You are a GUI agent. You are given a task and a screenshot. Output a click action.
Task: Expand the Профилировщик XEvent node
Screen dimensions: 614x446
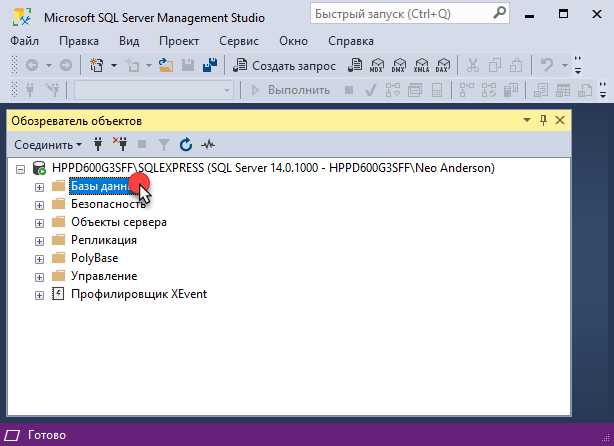click(39, 295)
